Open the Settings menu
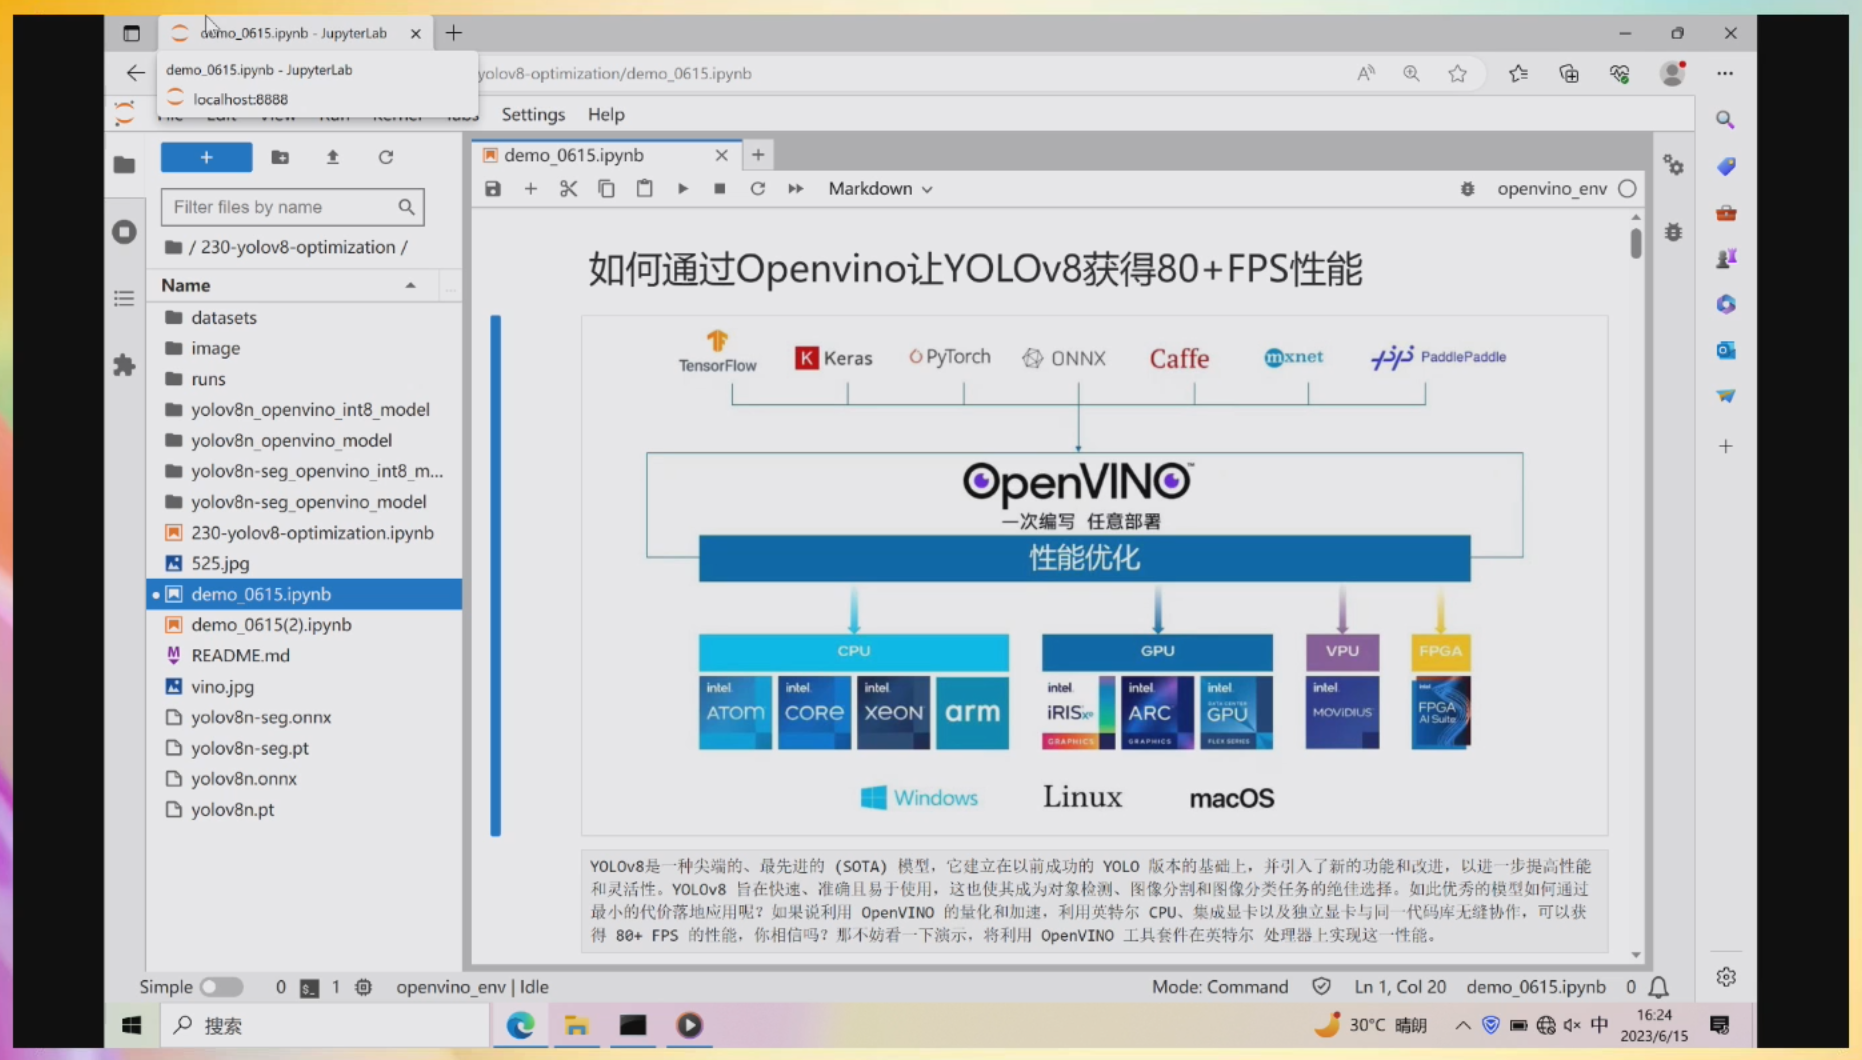 (x=533, y=114)
